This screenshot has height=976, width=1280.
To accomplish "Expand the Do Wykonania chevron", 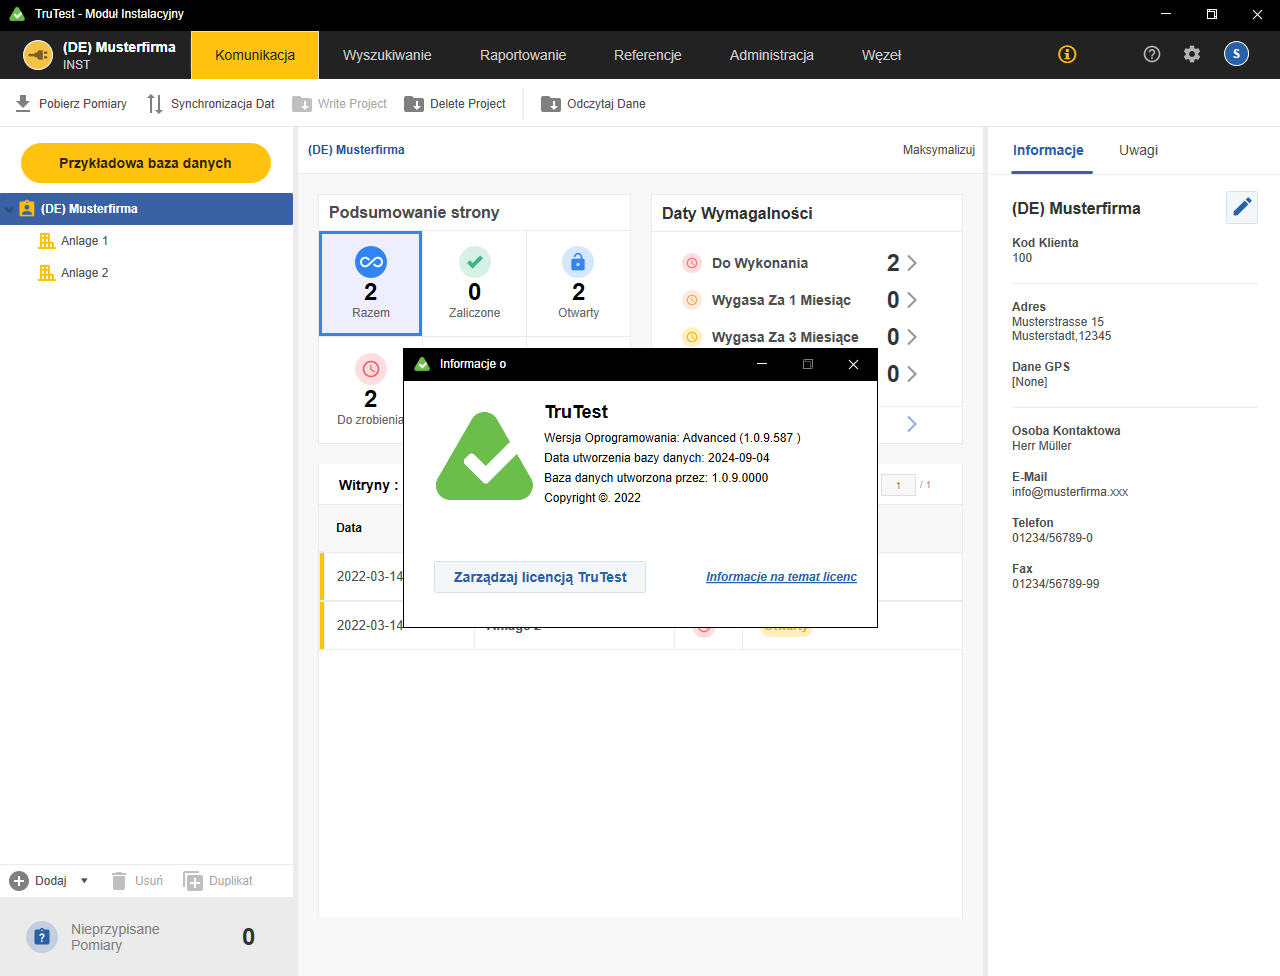I will pos(912,263).
